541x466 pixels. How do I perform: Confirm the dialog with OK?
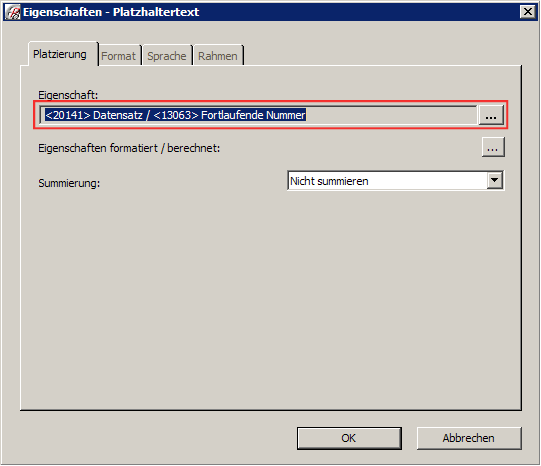tap(349, 438)
